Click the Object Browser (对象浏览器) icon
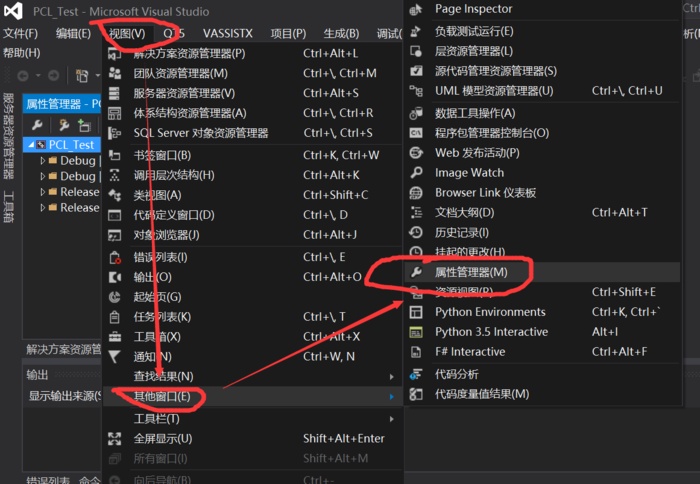 [x=115, y=235]
